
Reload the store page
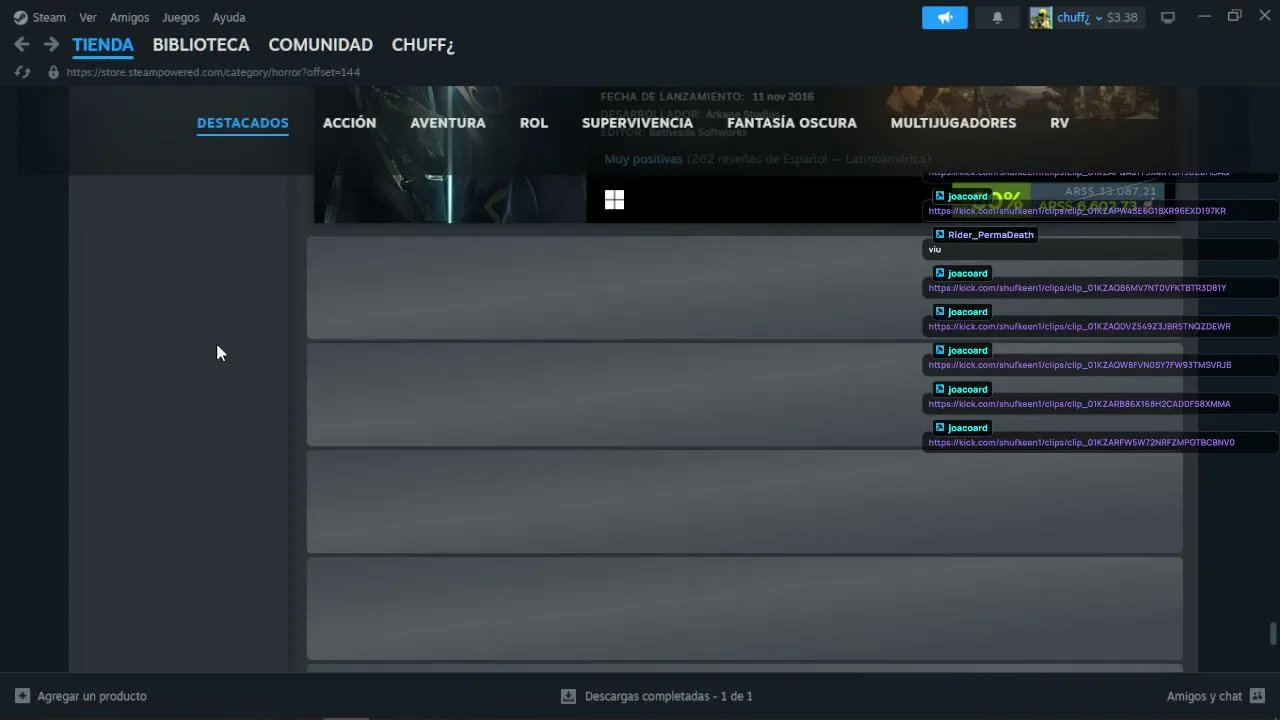22,72
